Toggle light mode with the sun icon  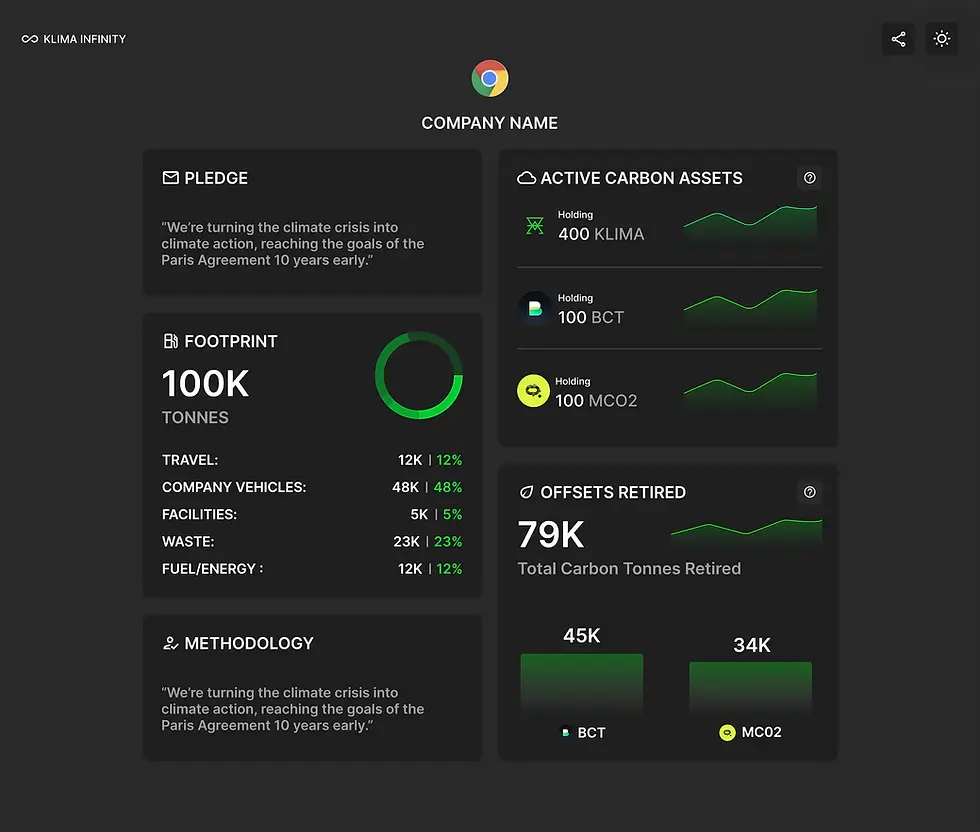click(941, 39)
